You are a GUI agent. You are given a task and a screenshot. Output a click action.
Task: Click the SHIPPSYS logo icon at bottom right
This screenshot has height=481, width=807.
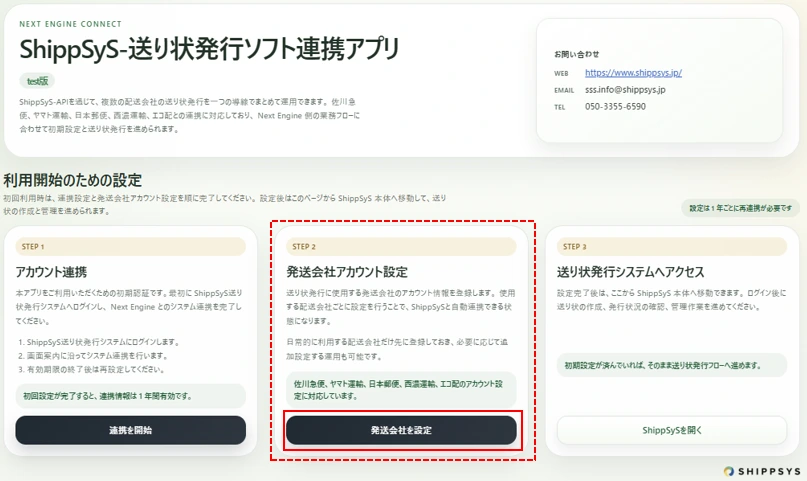[729, 471]
